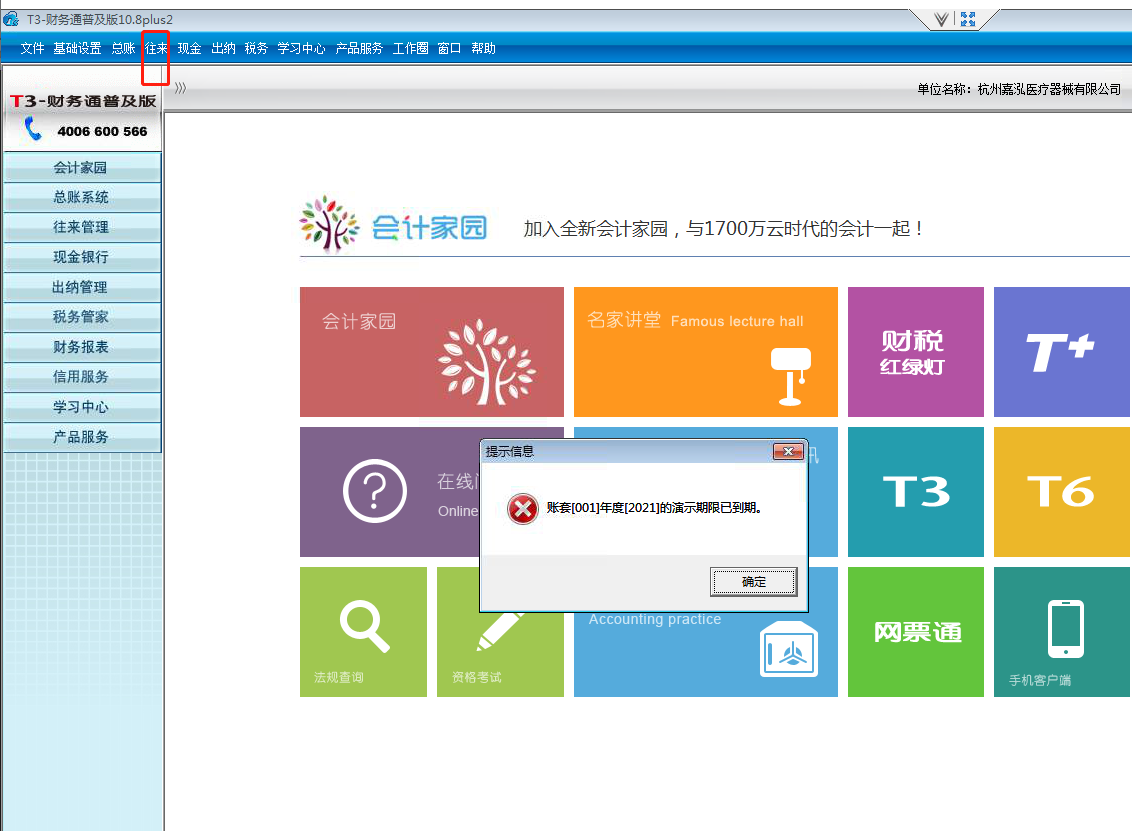Click the magnifier icon on 法规查询 tile
Screen dimensions: 1132x831
[x=365, y=626]
